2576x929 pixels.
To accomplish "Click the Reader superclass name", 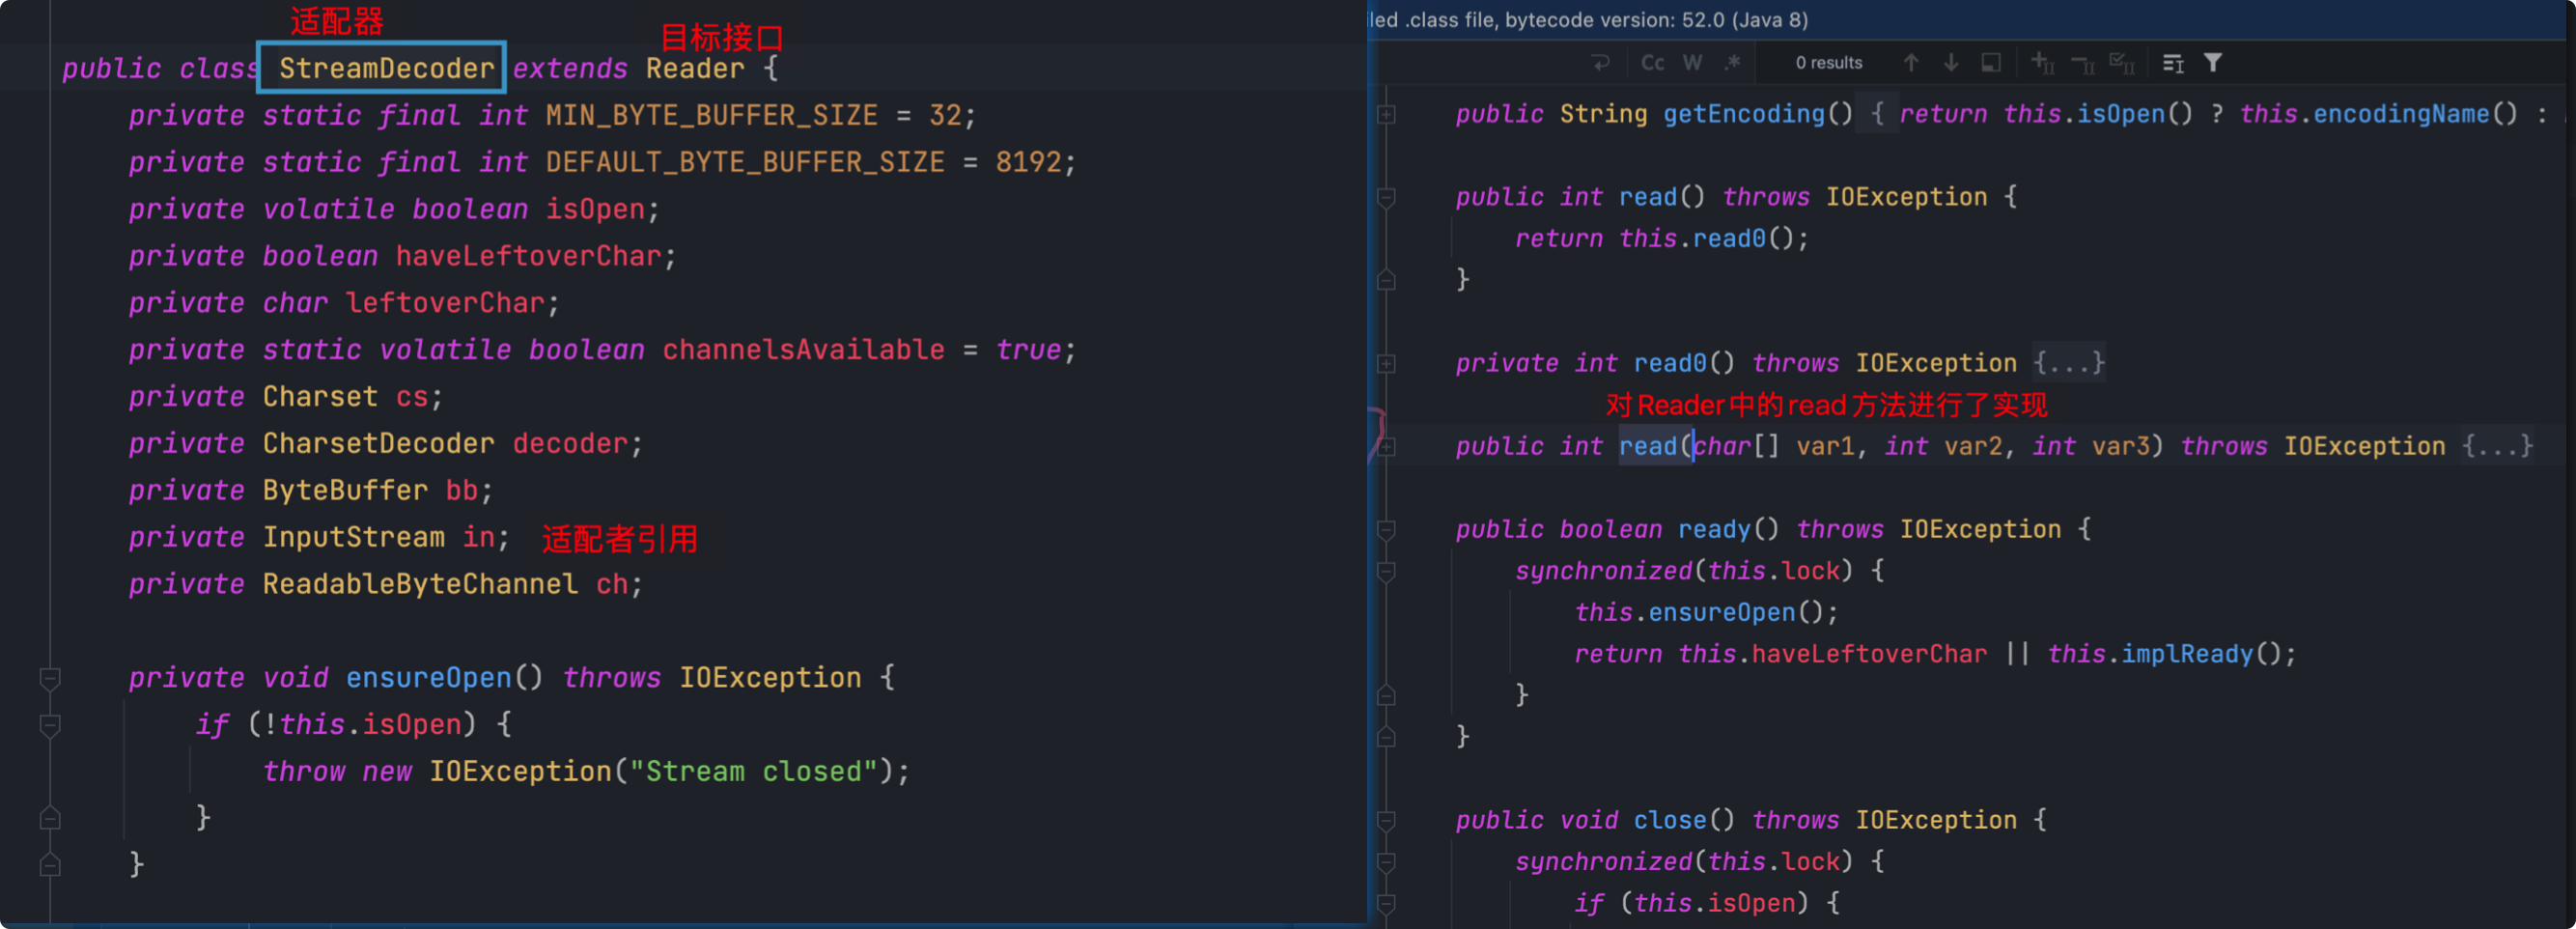I will (695, 68).
